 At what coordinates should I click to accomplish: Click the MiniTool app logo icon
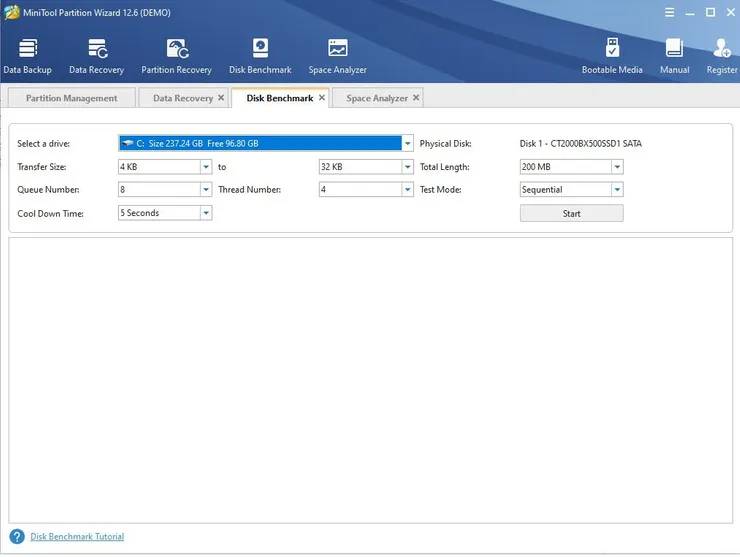tap(11, 12)
